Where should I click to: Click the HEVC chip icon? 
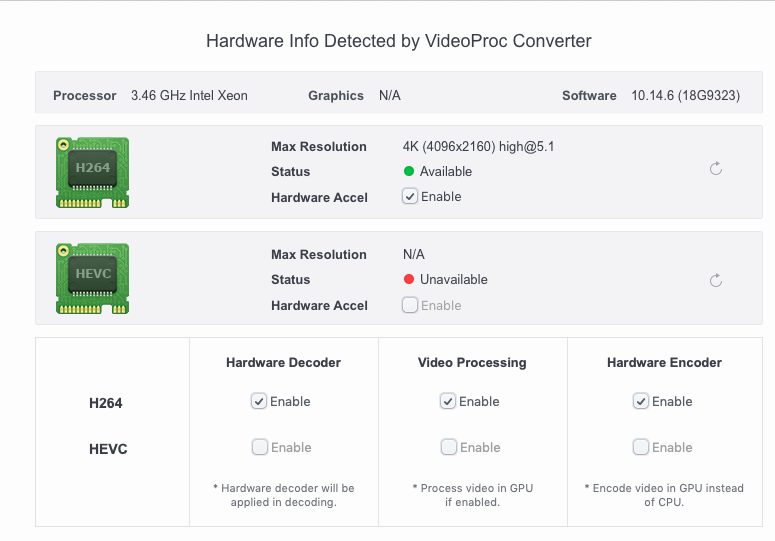tap(92, 277)
